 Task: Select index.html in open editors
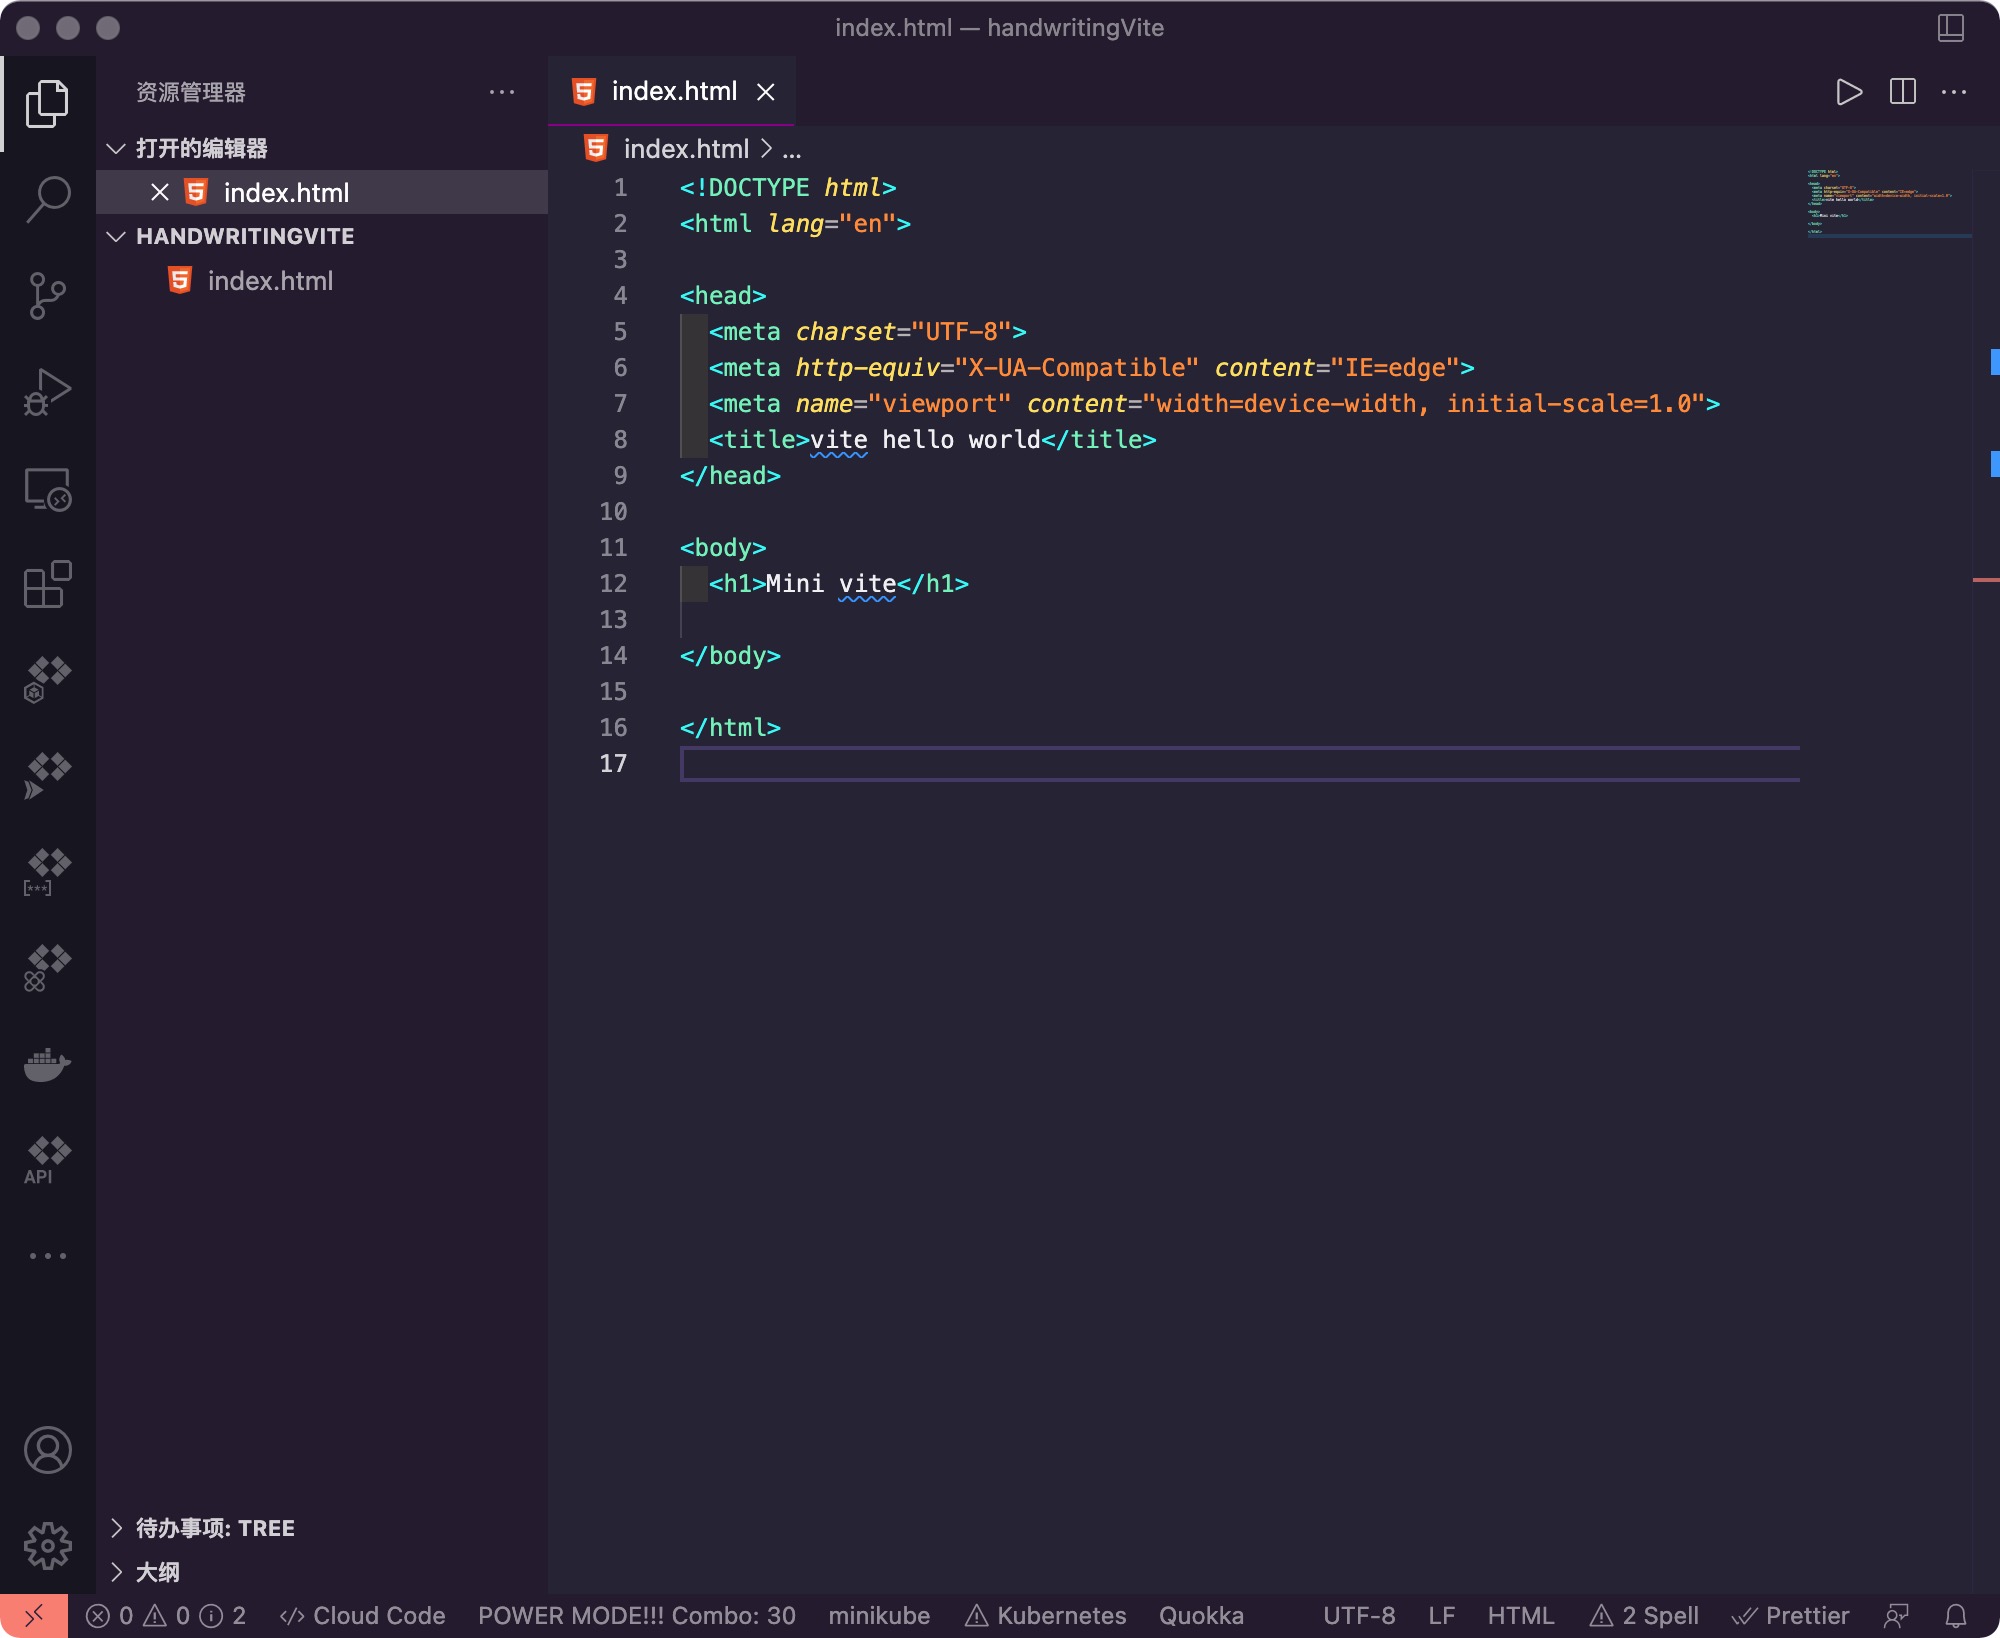(x=322, y=192)
